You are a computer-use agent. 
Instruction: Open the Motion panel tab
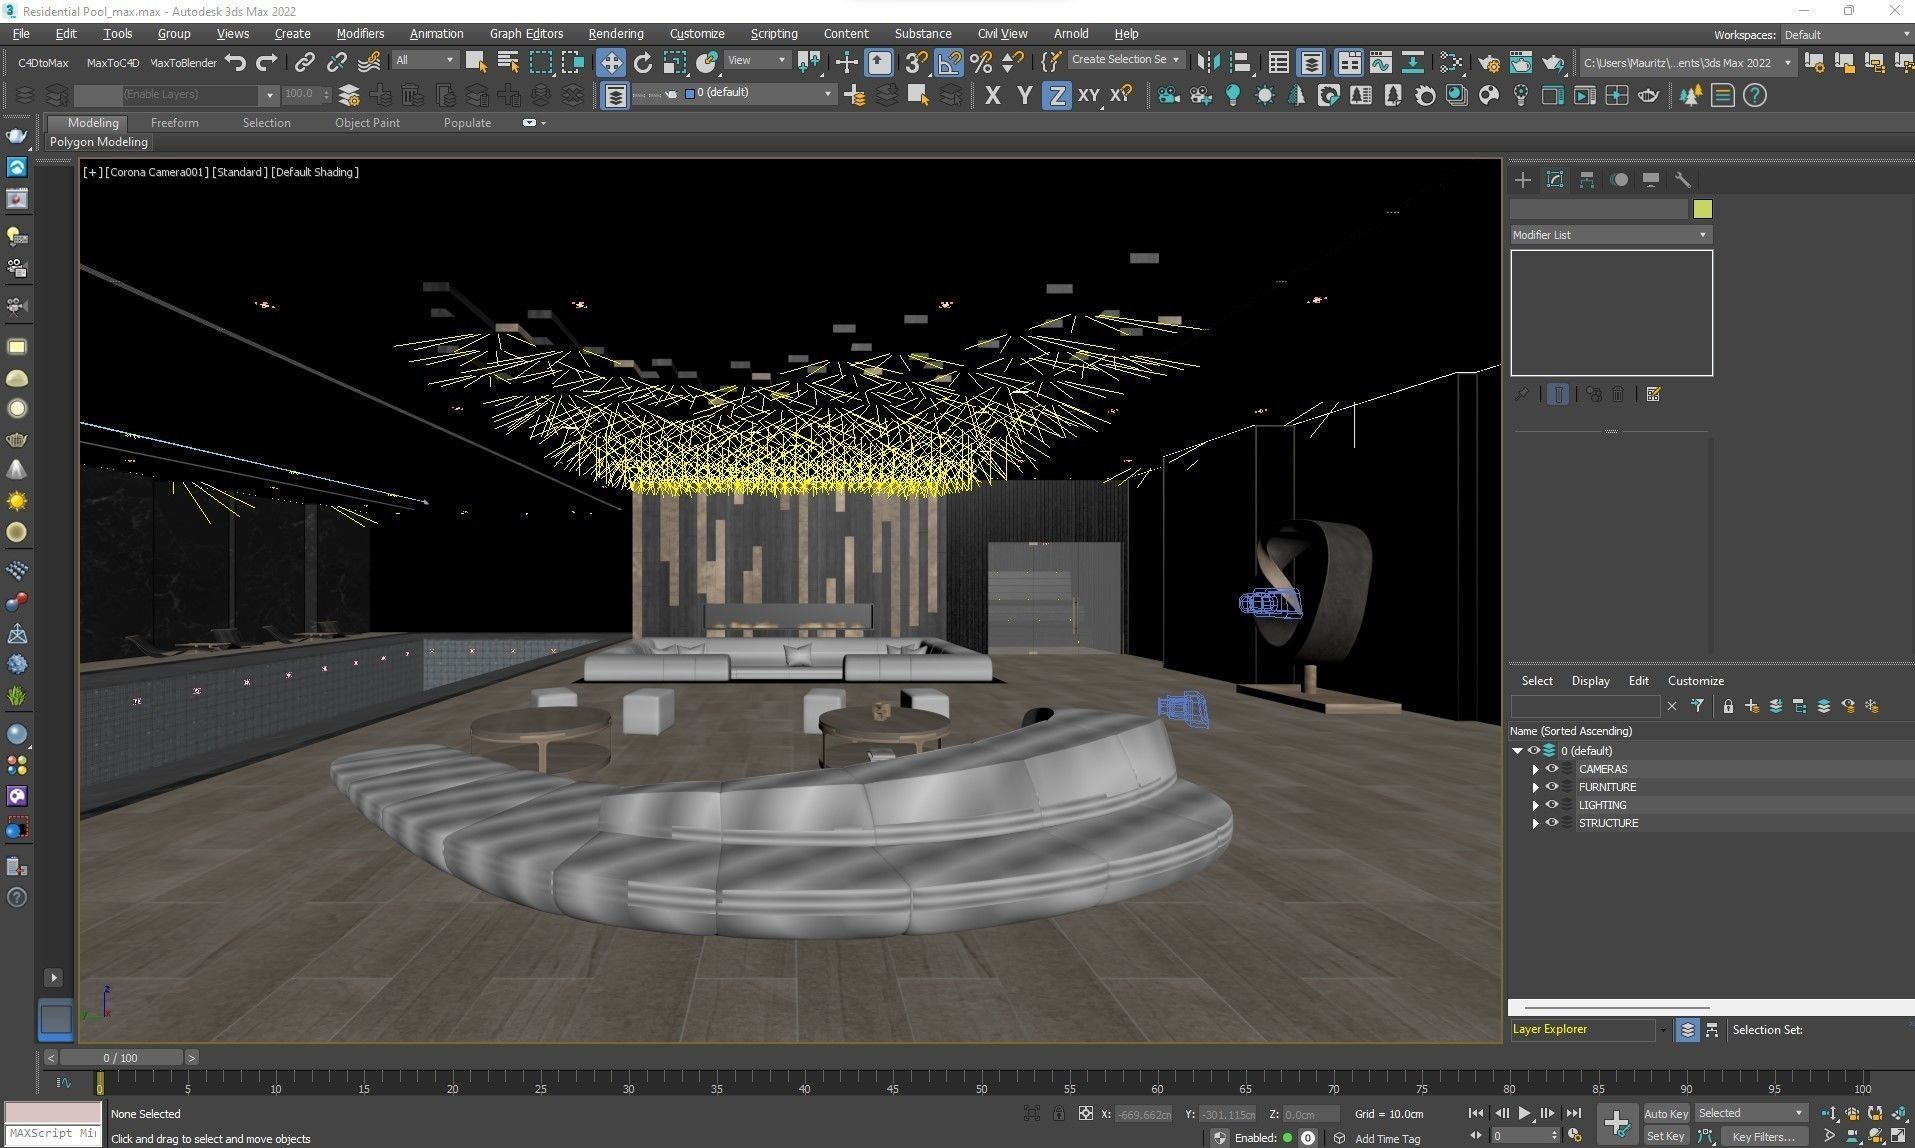point(1619,180)
